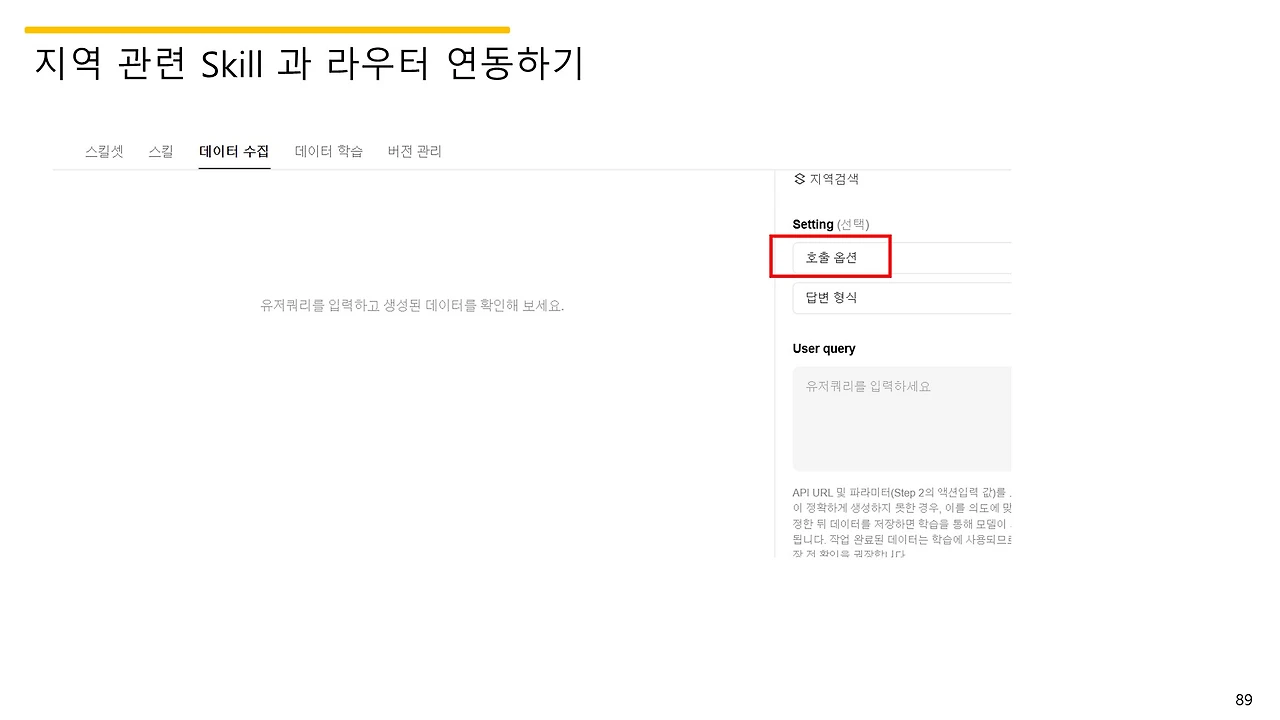
Task: Switch to the 스킬셋 tab
Action: pos(104,151)
